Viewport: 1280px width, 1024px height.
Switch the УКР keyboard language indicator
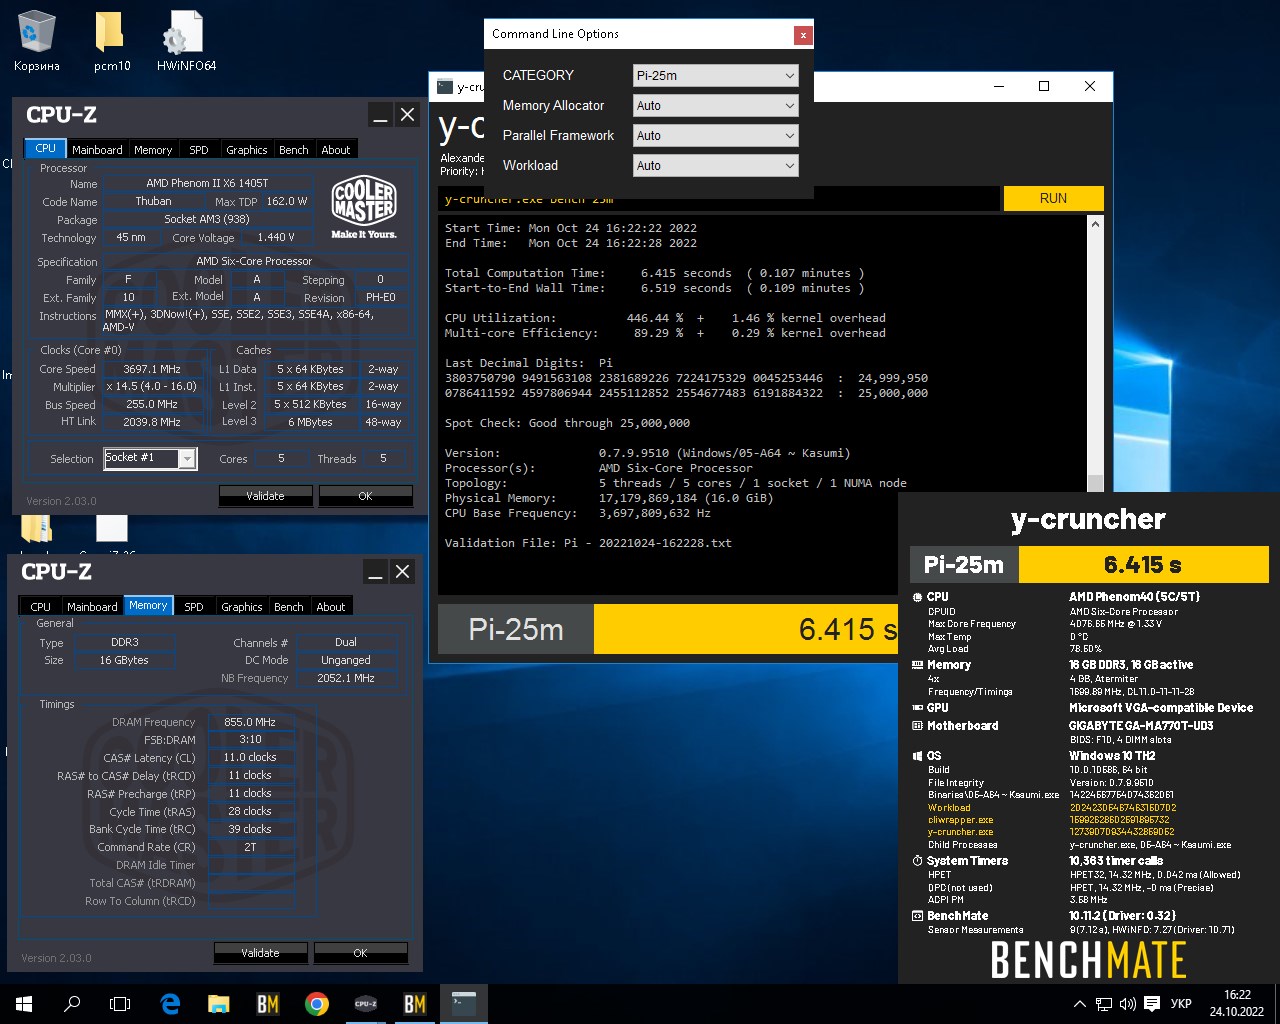coord(1181,1004)
